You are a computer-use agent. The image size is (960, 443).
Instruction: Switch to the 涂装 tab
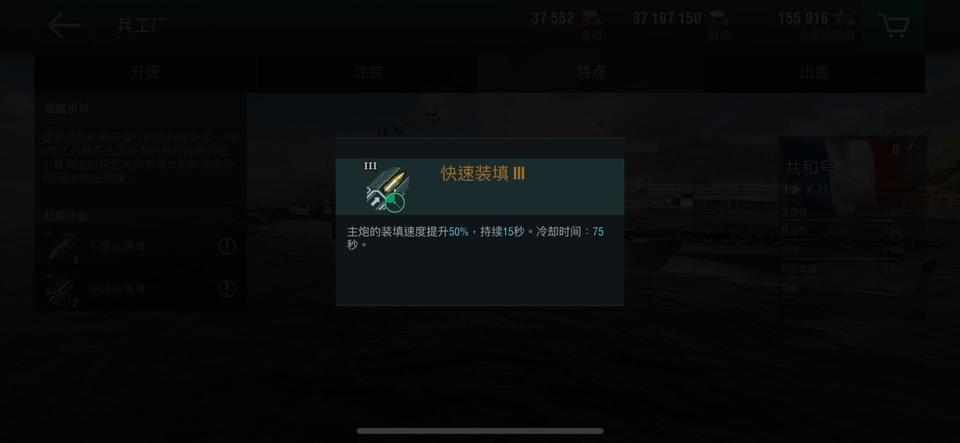click(x=368, y=73)
